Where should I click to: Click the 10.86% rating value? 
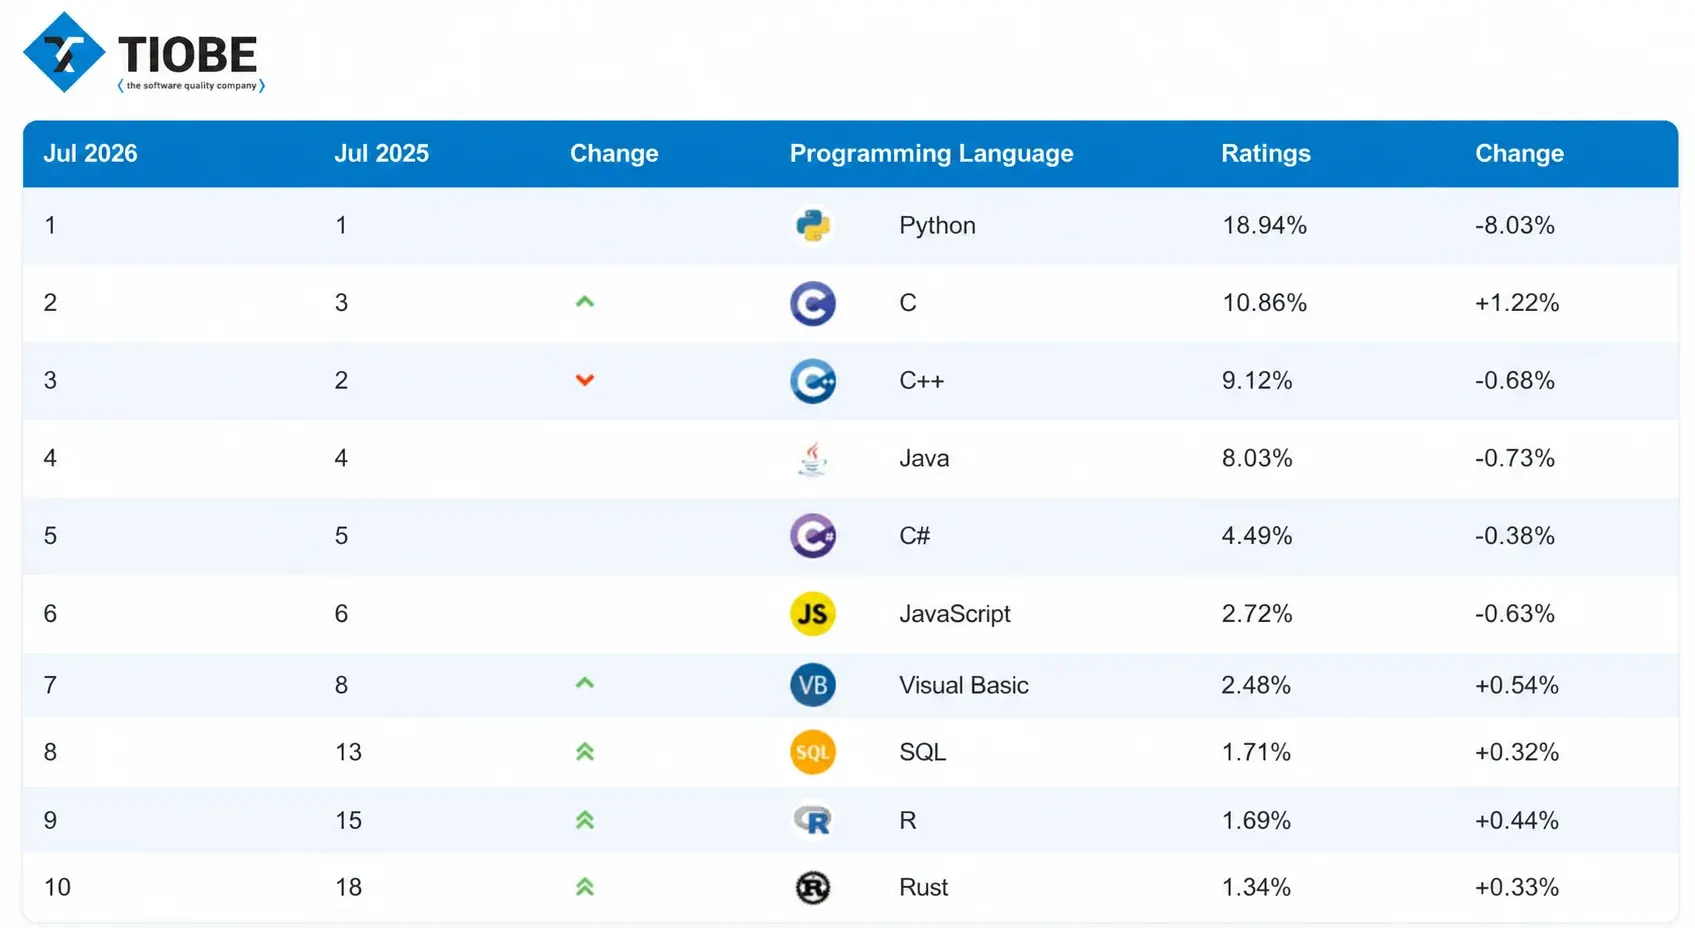[x=1264, y=302]
